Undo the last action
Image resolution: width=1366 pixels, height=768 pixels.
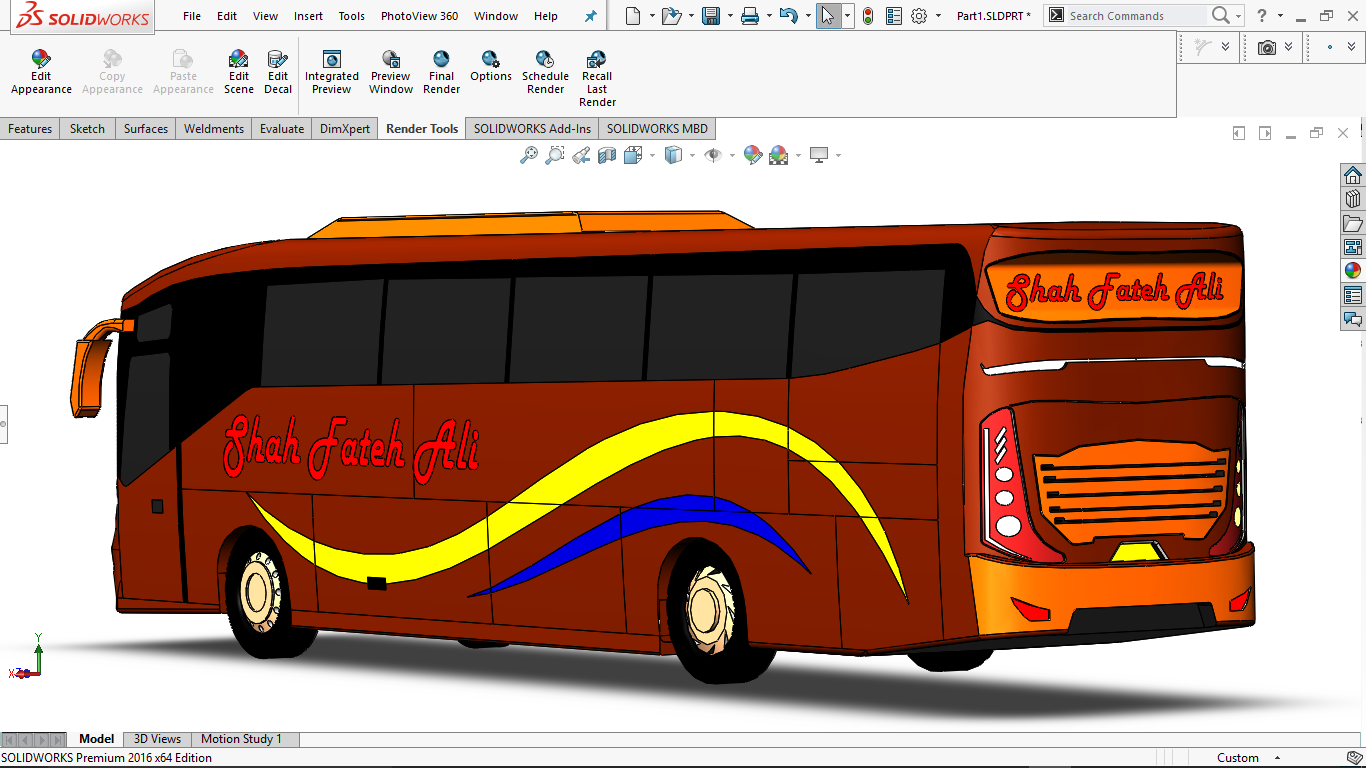788,16
